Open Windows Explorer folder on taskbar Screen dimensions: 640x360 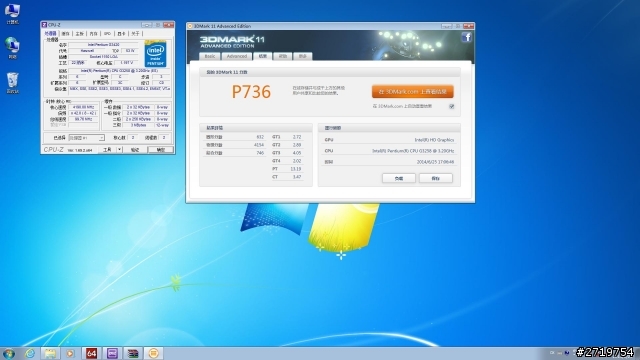pos(50,353)
